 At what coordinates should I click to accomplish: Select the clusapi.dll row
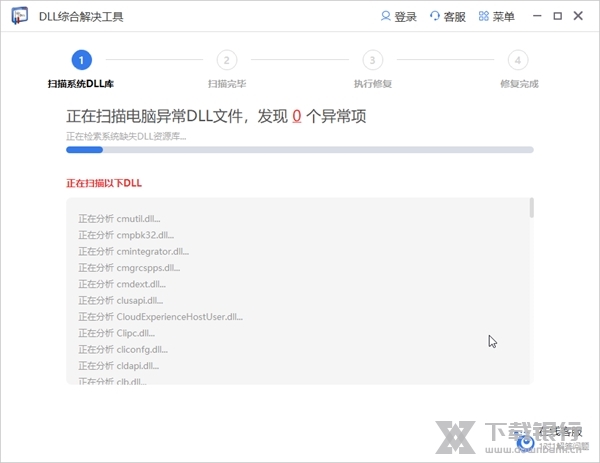(x=121, y=301)
